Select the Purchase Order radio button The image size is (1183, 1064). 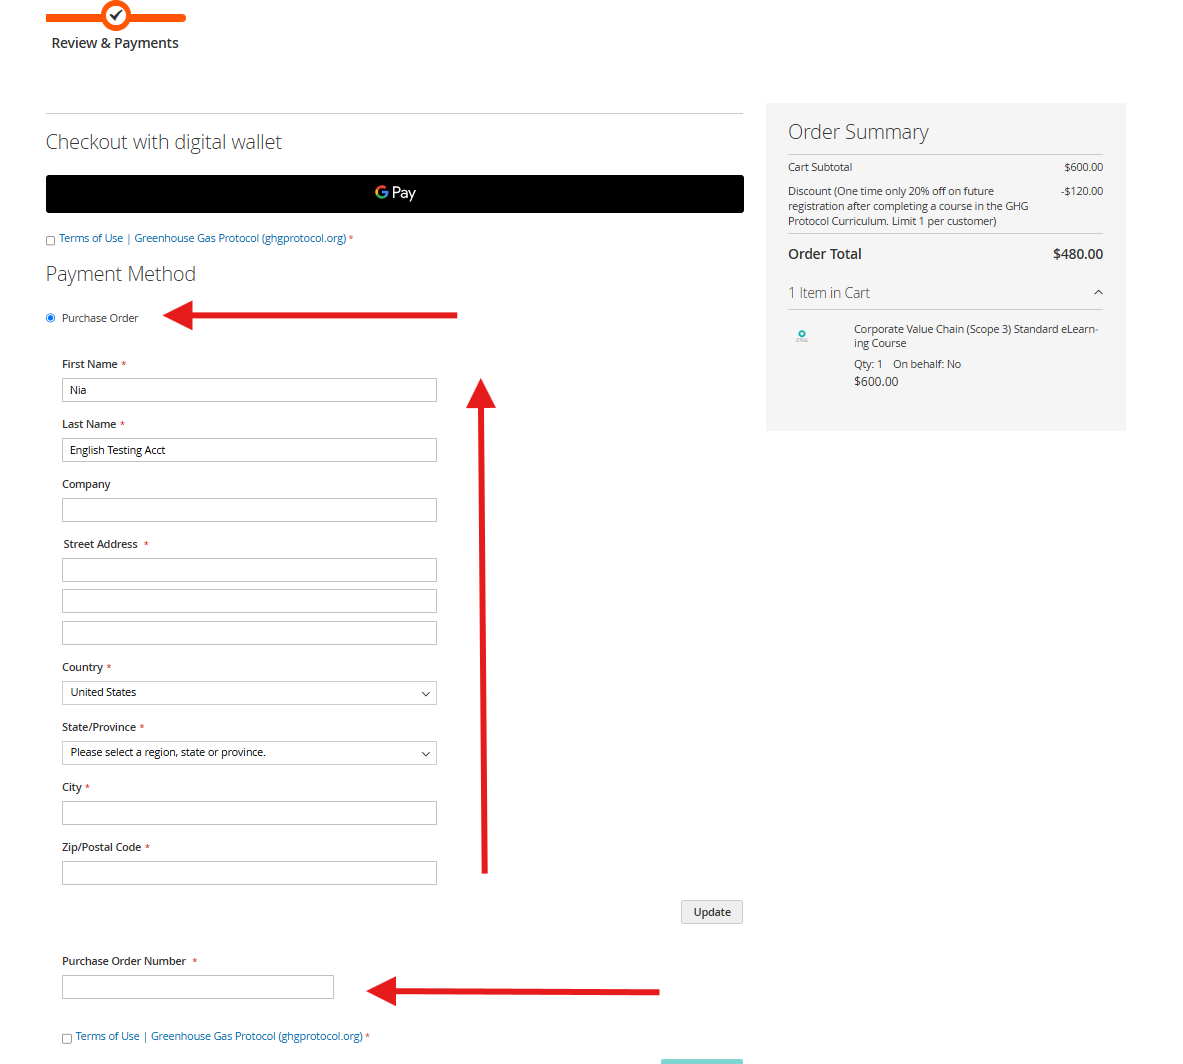point(51,318)
